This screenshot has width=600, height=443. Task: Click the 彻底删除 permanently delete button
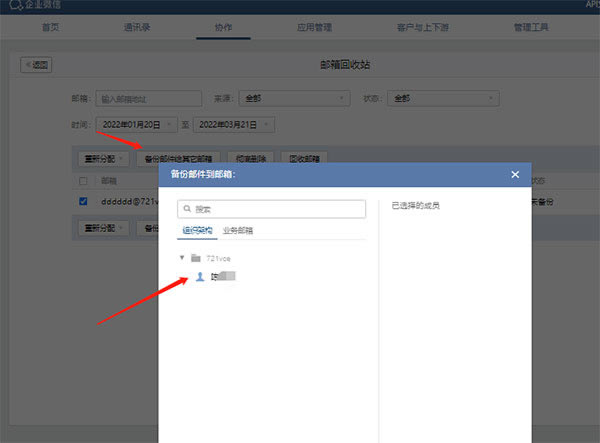pos(251,158)
